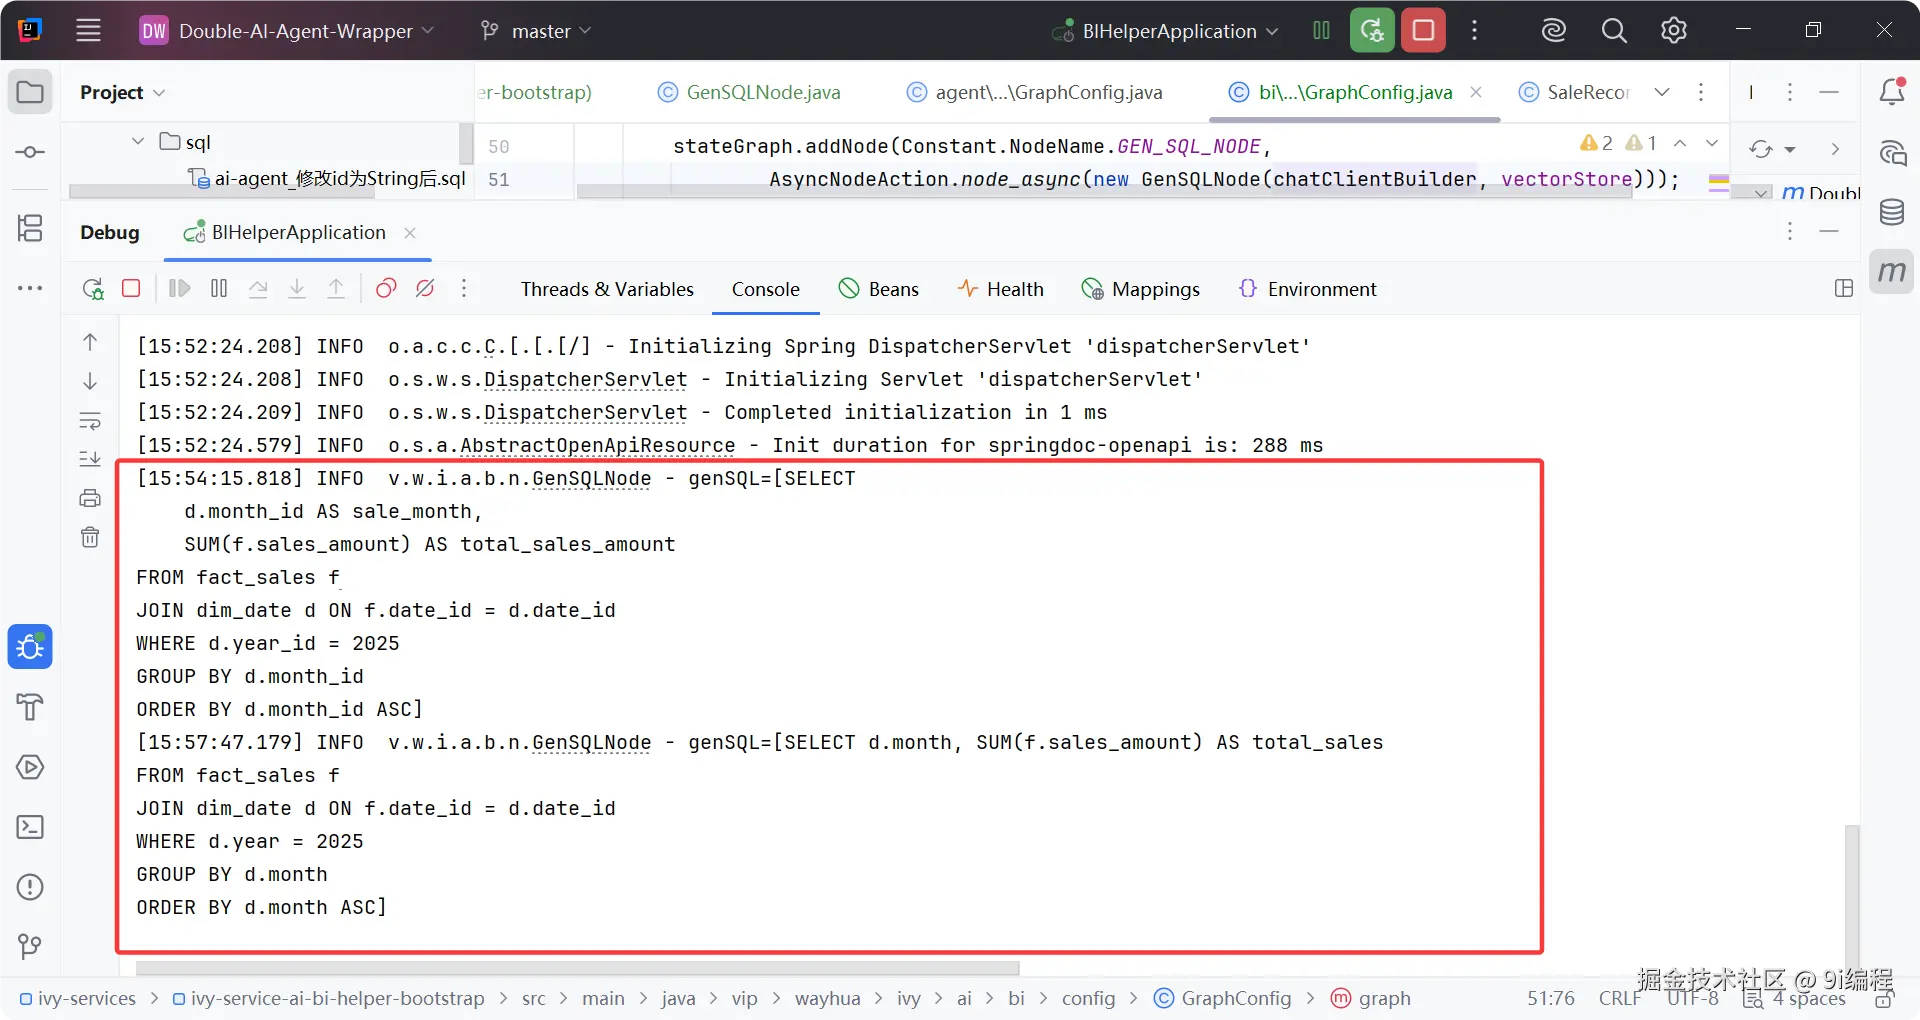Expand Project view dropdown

click(x=122, y=92)
